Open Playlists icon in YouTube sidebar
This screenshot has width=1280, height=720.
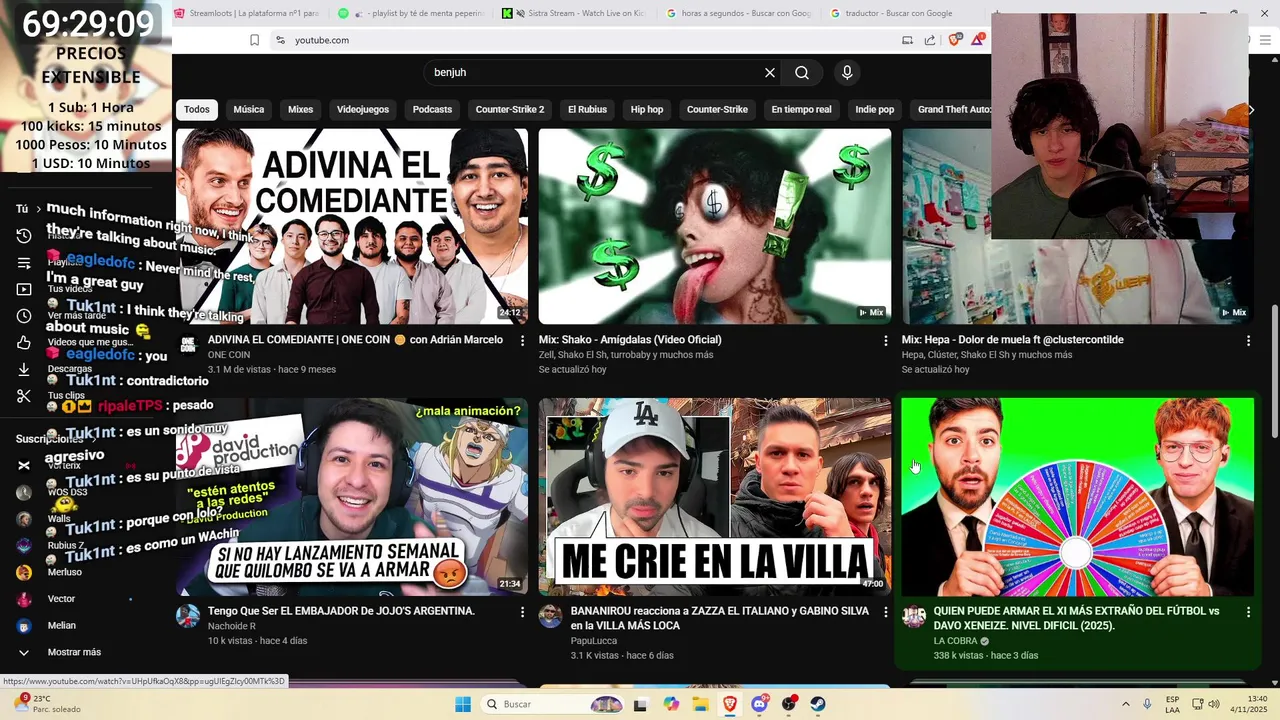click(24, 263)
